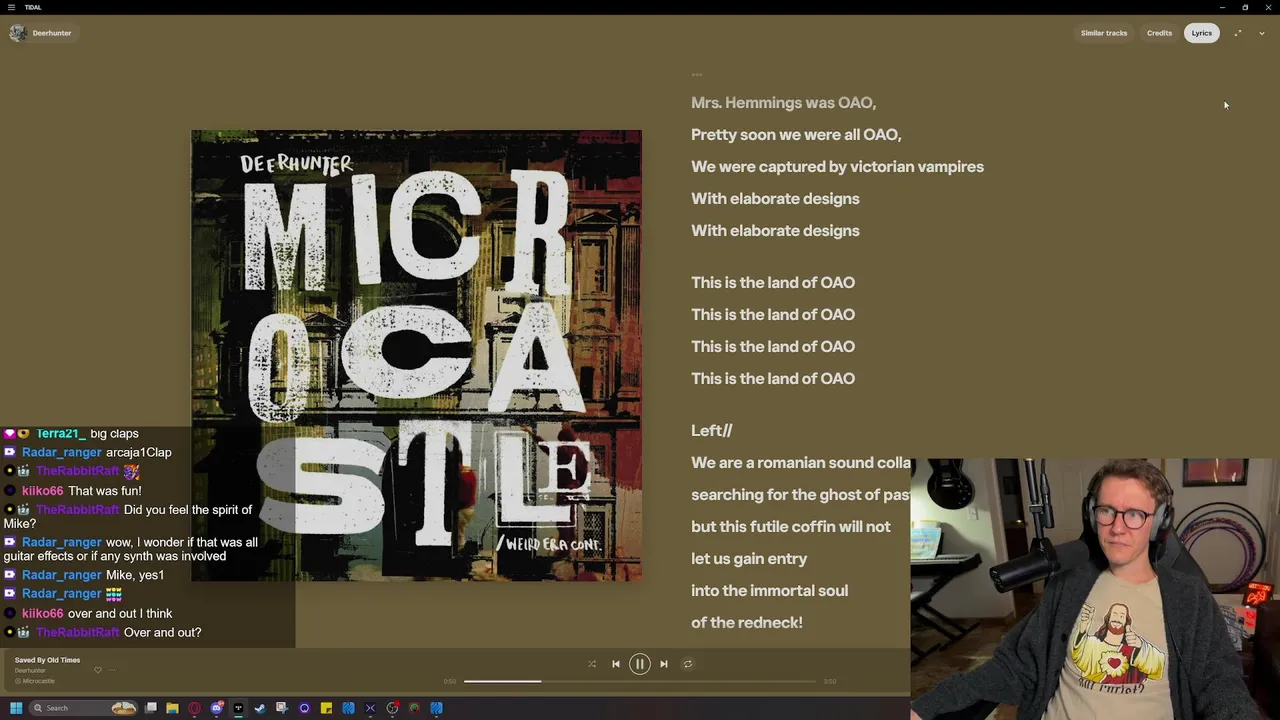This screenshot has height=720, width=1280.
Task: Open Microcastle album link in player bar
Action: pos(38,681)
